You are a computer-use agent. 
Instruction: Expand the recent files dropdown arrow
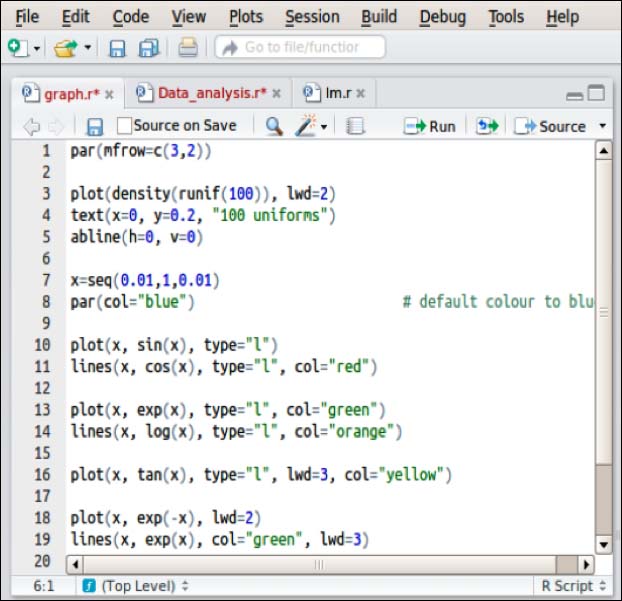pyautogui.click(x=88, y=48)
